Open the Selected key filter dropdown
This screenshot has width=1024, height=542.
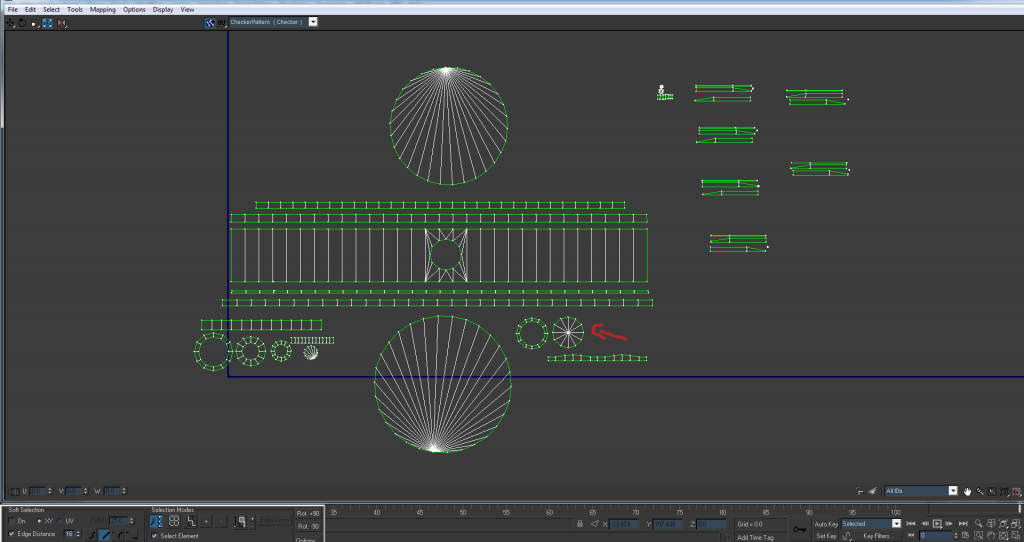pos(897,523)
